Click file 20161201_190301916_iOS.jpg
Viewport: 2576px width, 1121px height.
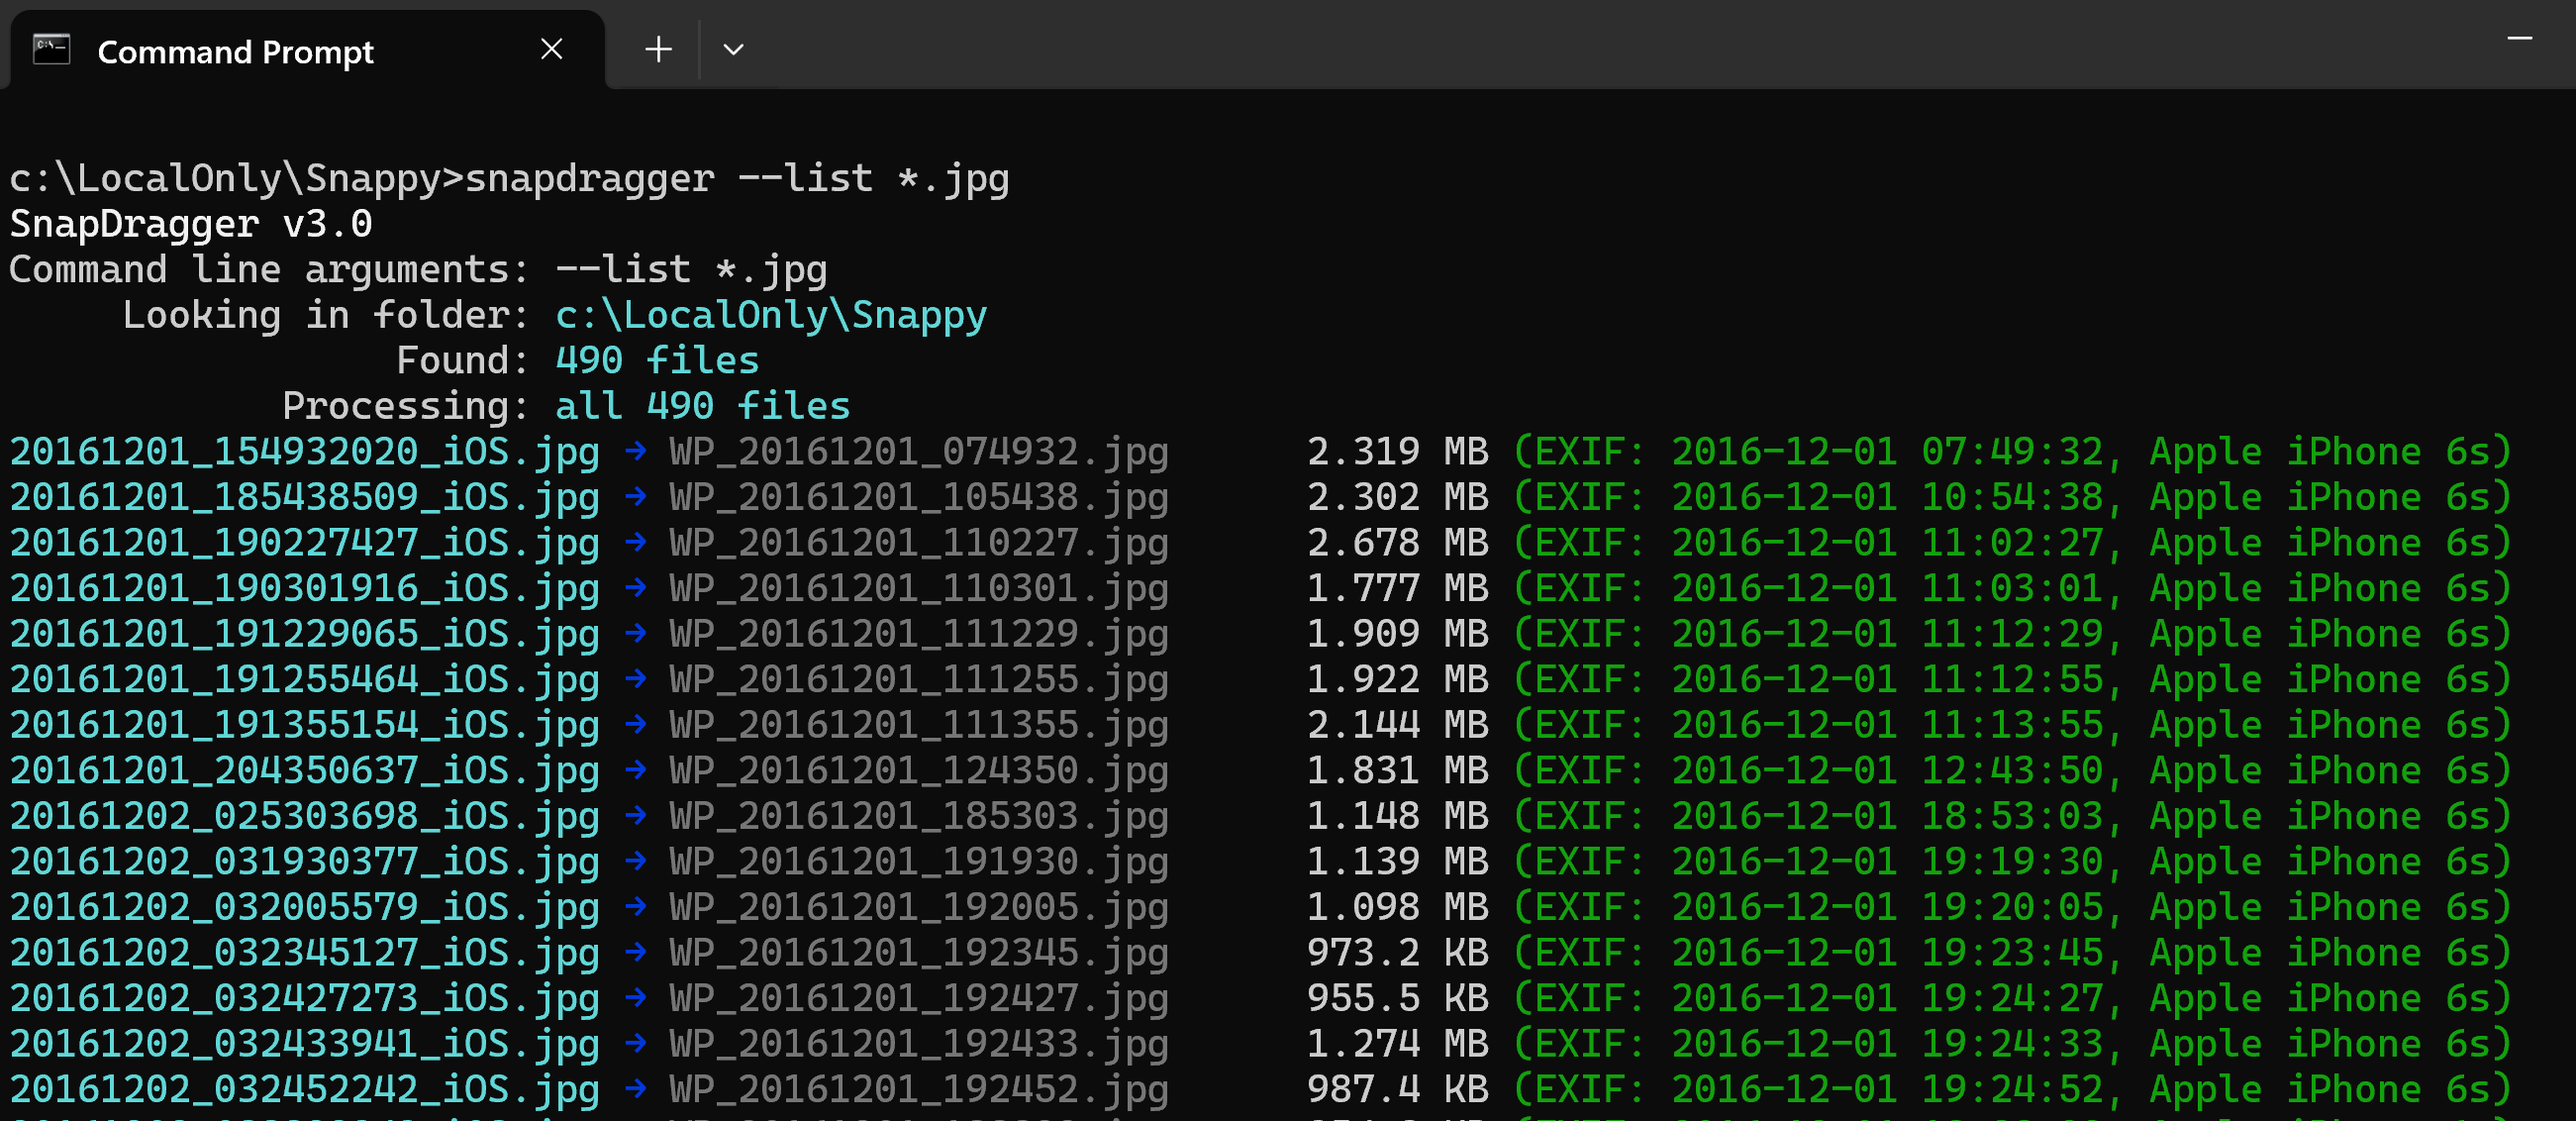tap(305, 588)
